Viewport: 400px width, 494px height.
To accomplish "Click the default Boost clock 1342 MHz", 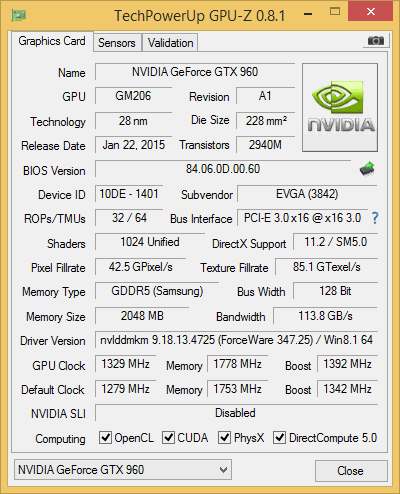I will (347, 389).
